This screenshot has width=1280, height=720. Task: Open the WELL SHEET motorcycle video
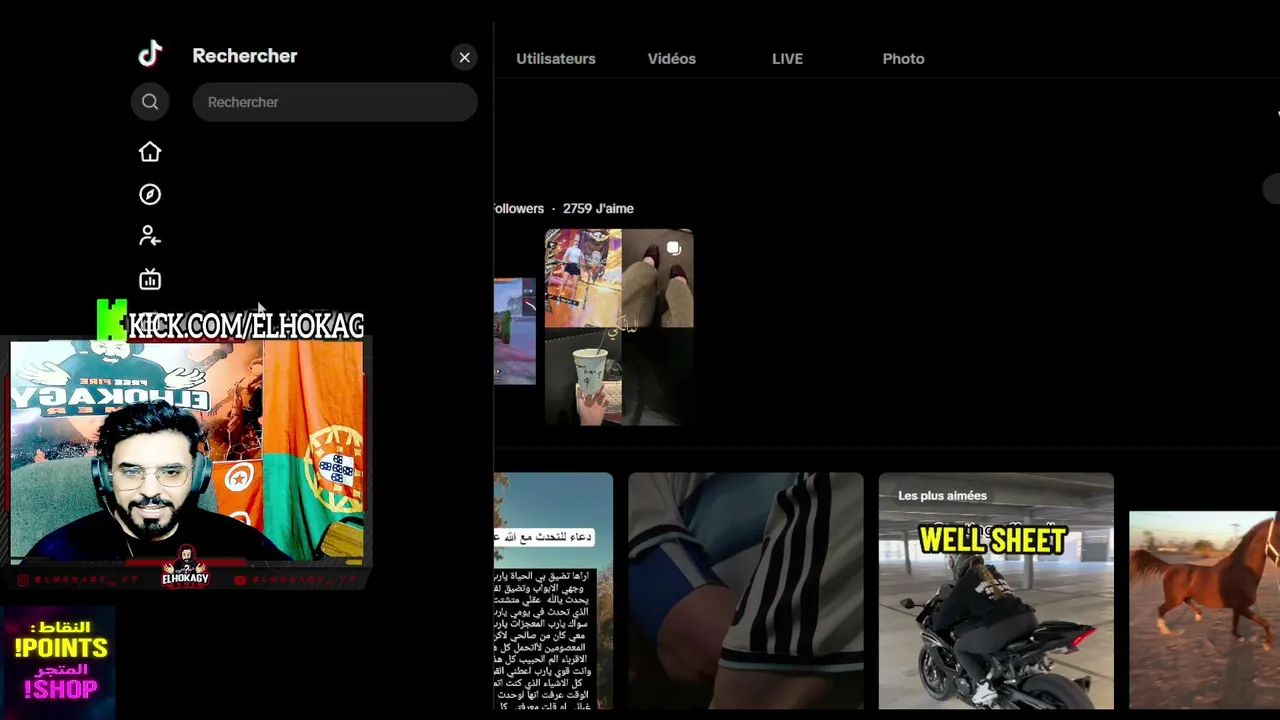[996, 591]
